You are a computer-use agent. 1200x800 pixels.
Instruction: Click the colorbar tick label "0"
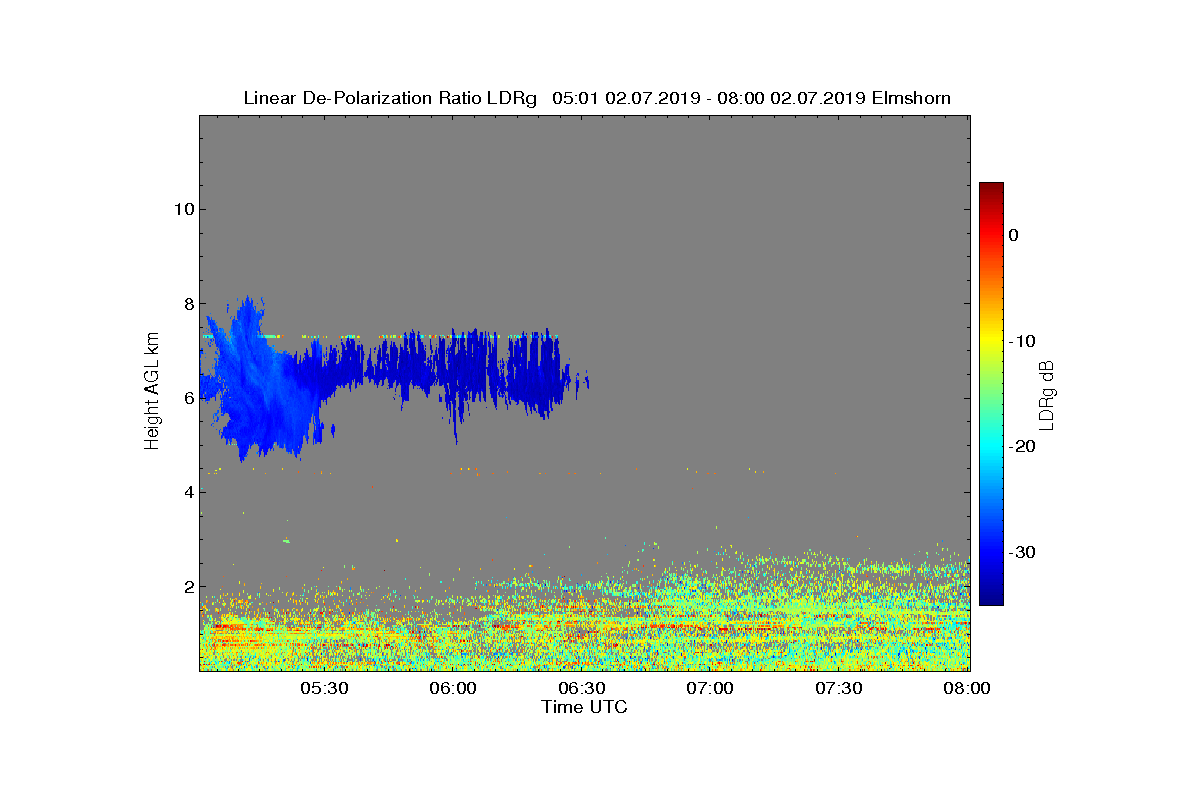click(x=1013, y=235)
